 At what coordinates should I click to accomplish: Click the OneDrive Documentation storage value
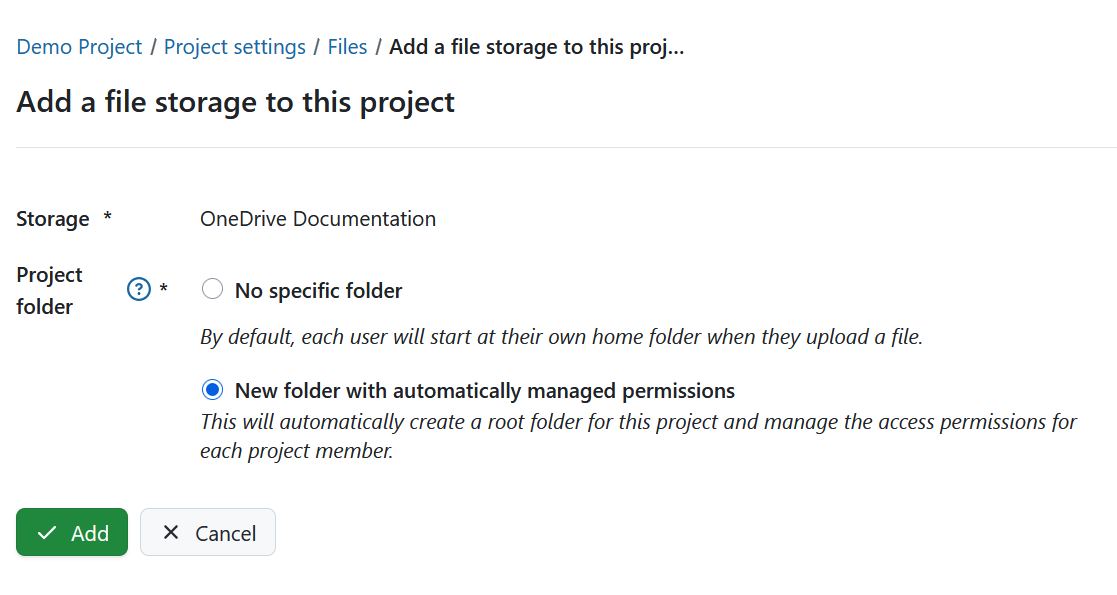point(317,218)
